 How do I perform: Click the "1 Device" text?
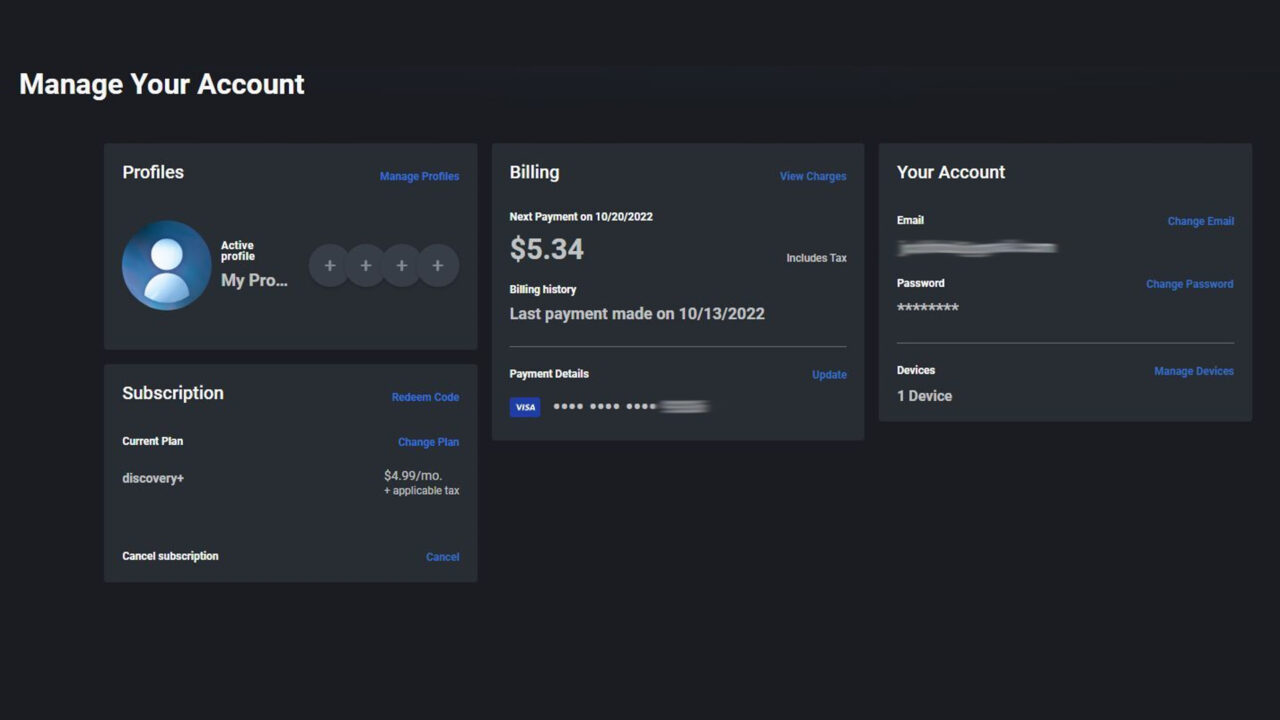coord(924,396)
